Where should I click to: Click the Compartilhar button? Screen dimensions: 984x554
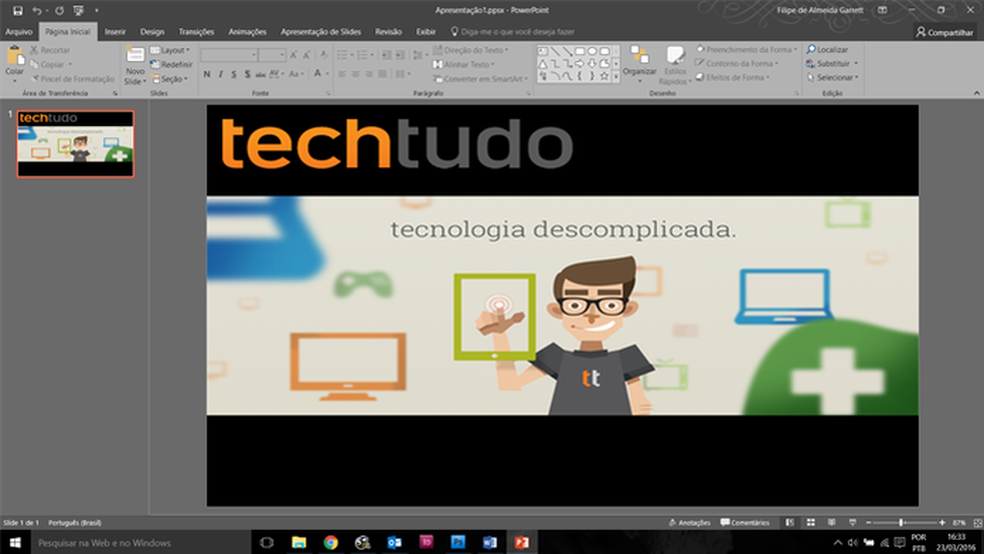click(x=944, y=32)
